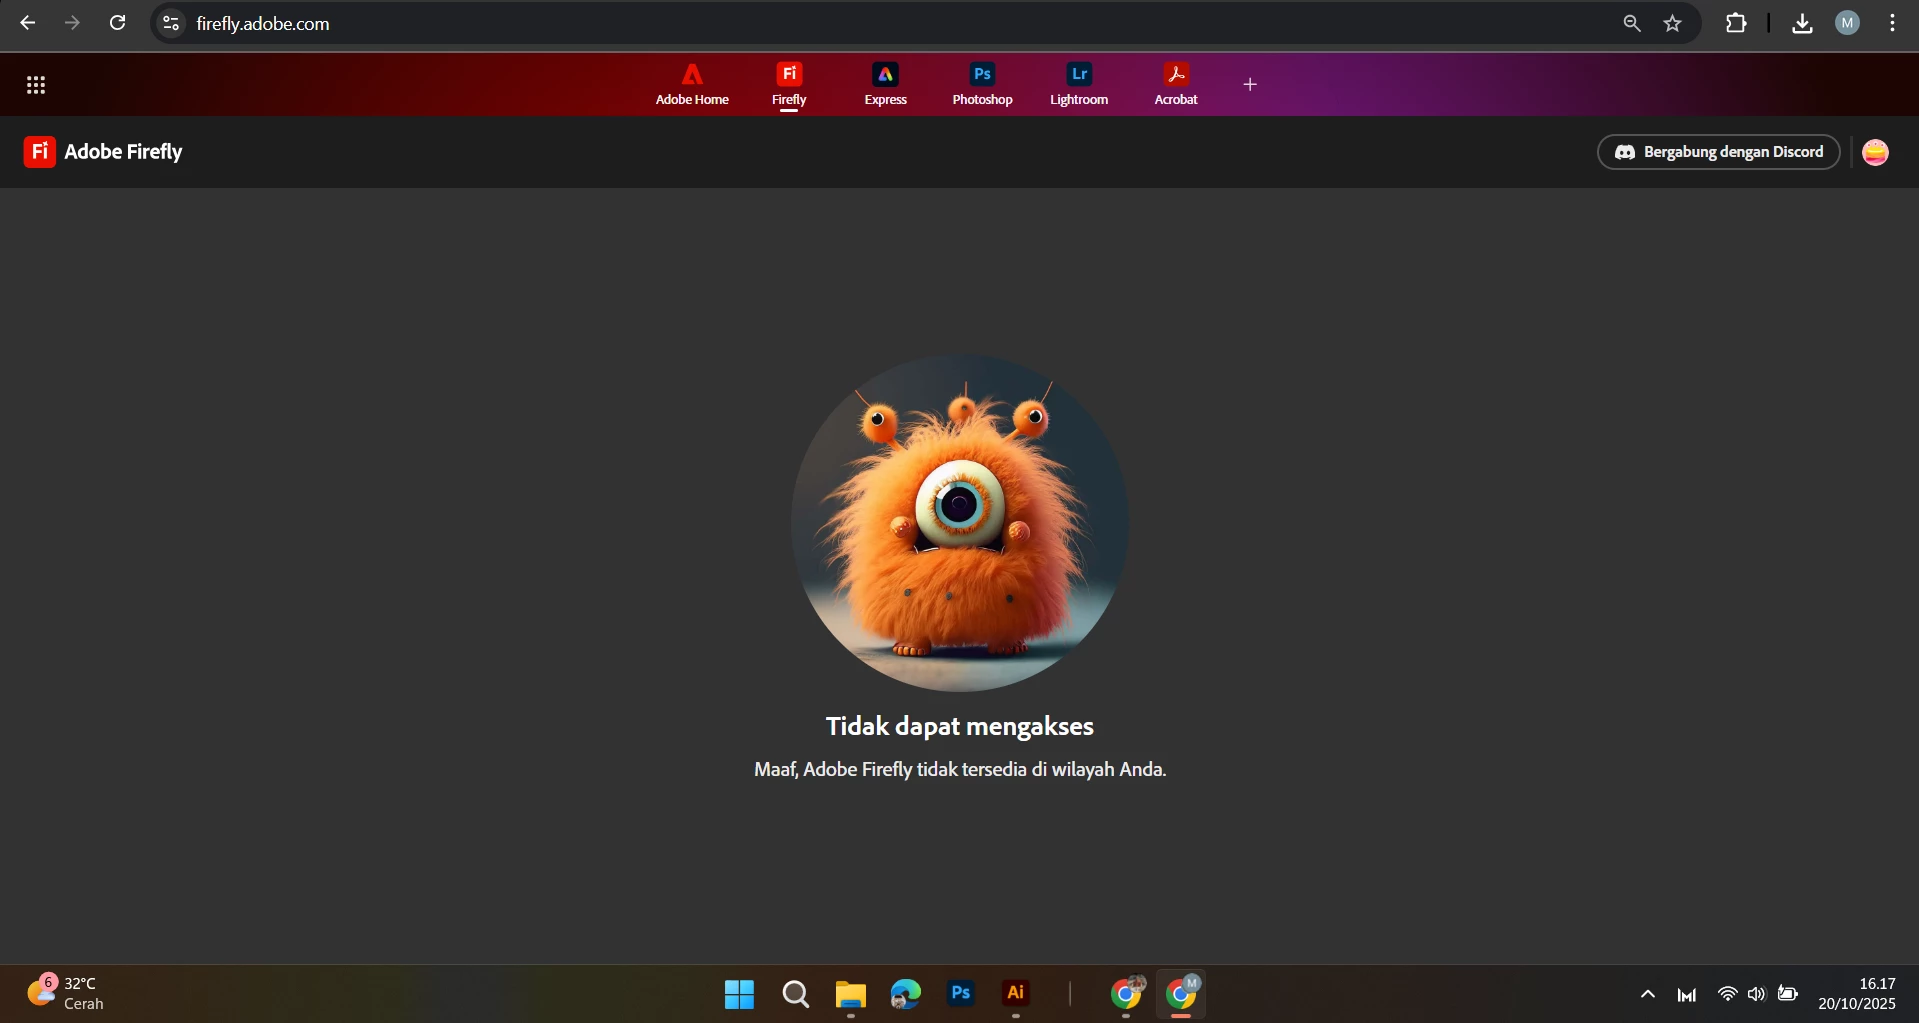Click the 'Tidak dapat mengakses' heading
This screenshot has height=1023, width=1919.
960,726
